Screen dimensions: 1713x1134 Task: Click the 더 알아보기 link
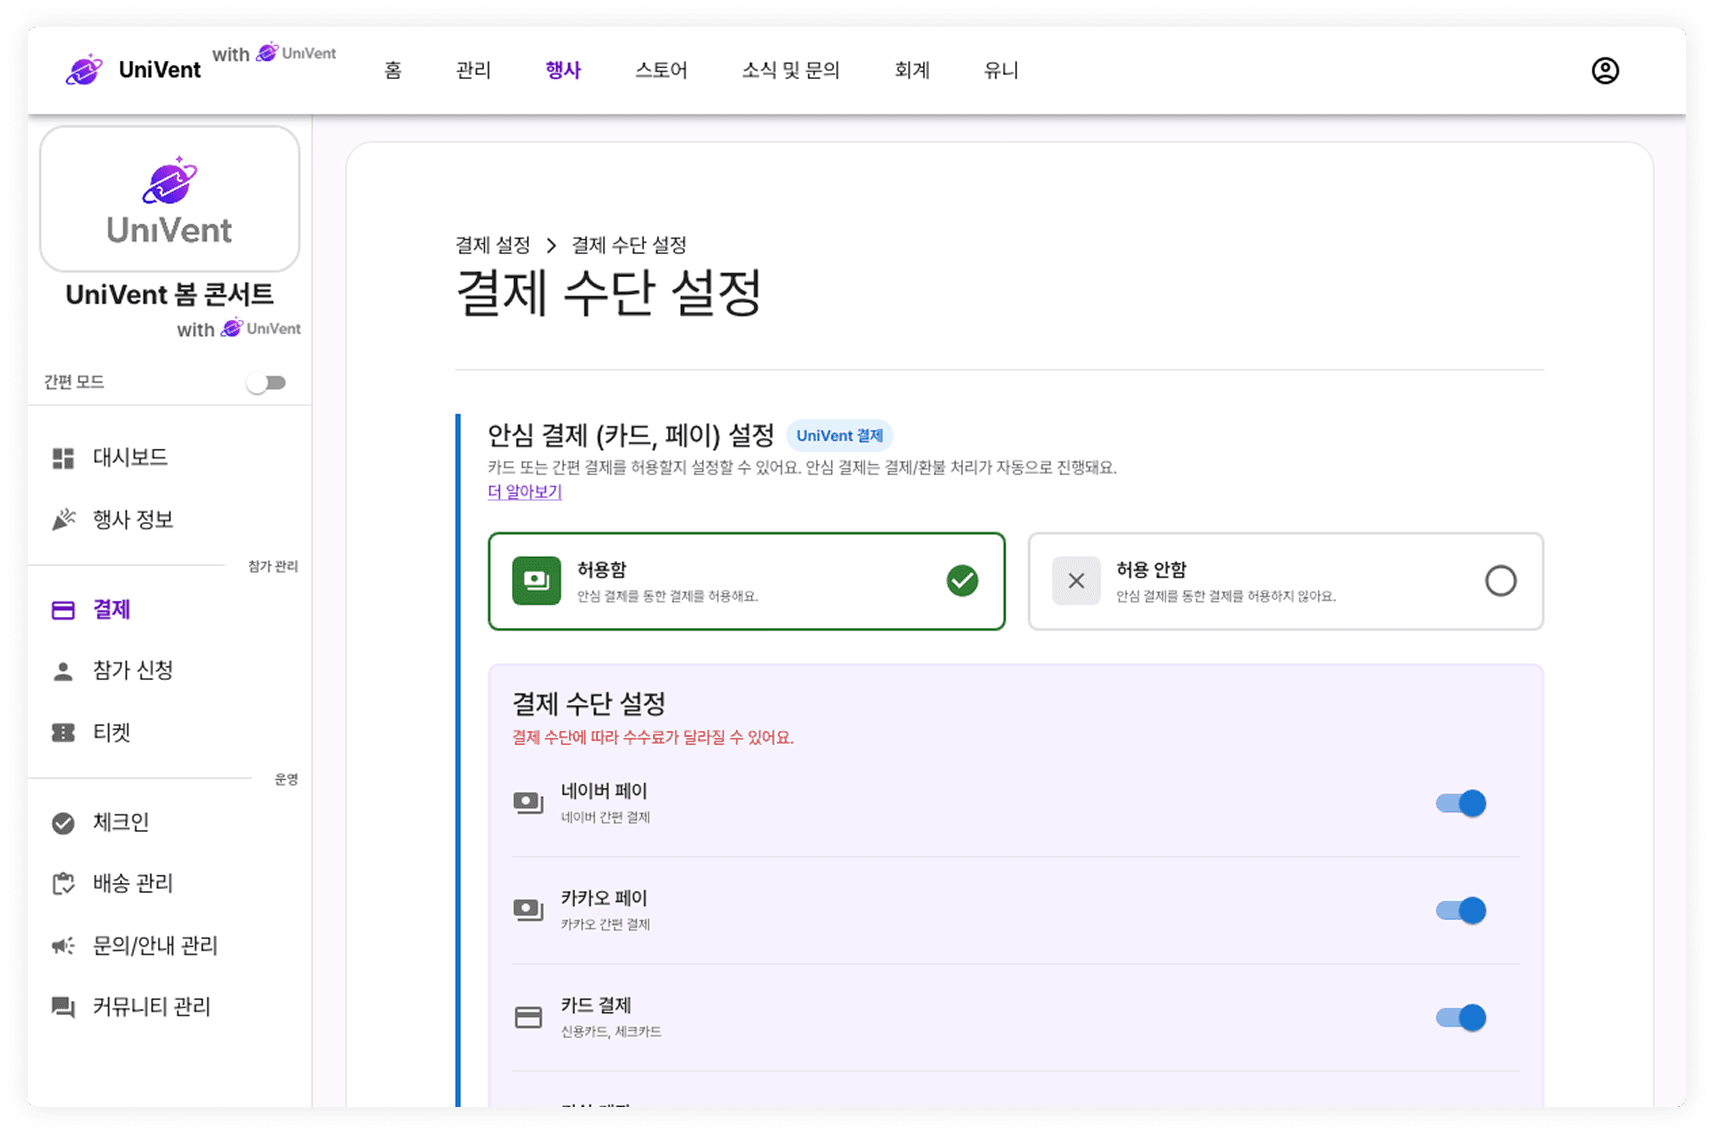tap(525, 492)
